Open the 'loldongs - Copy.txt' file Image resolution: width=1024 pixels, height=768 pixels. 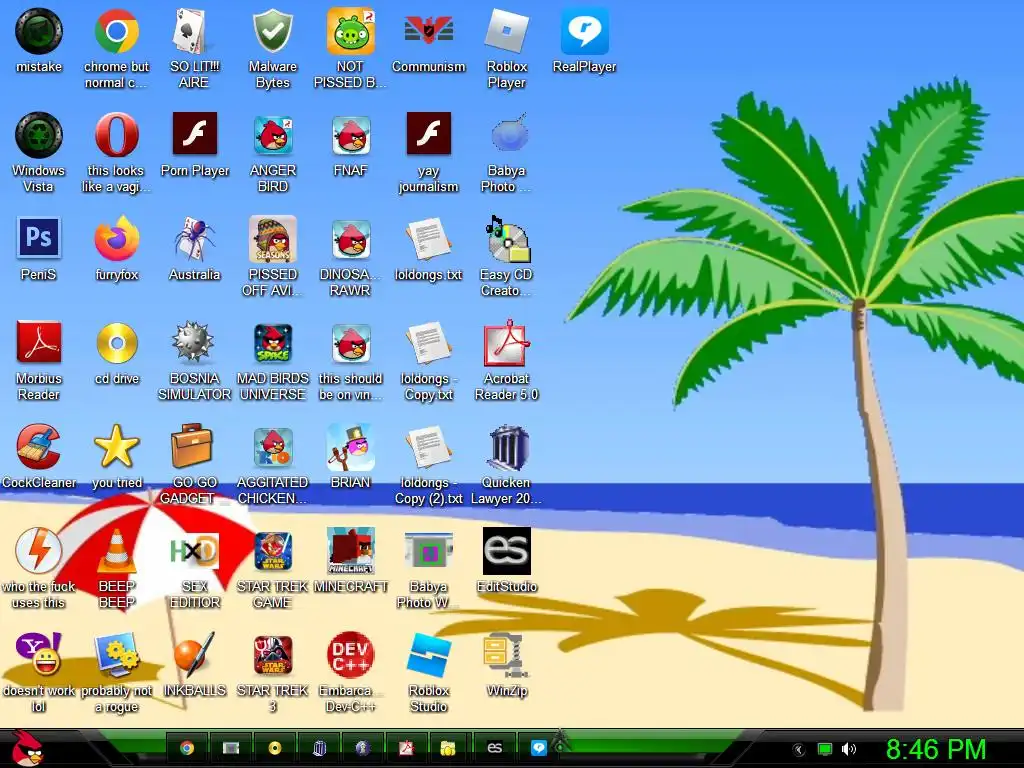(428, 342)
